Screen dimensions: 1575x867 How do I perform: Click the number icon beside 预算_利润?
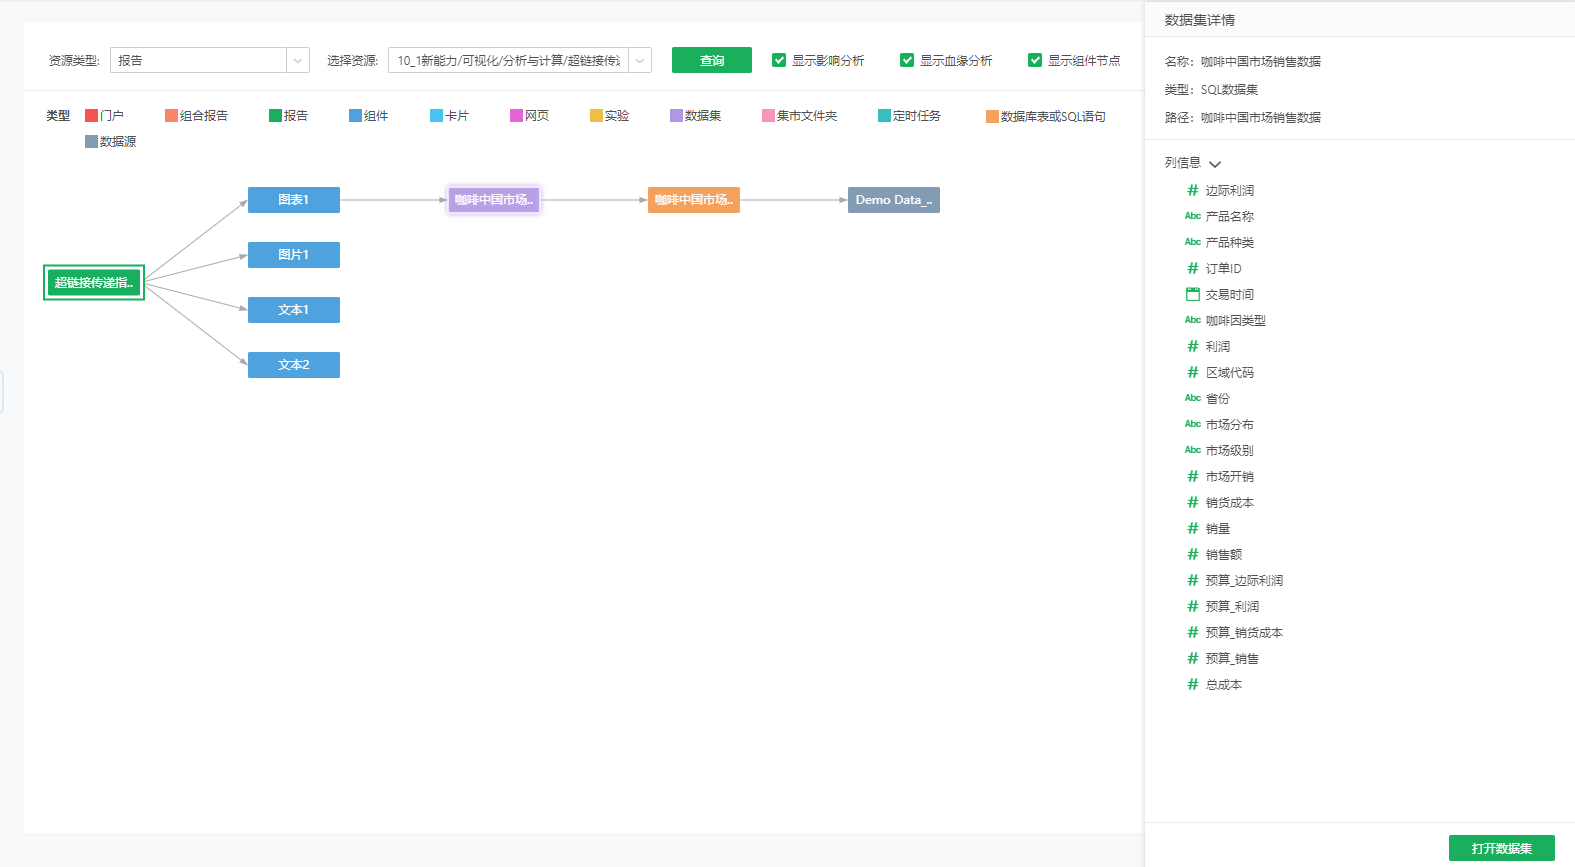pos(1192,606)
